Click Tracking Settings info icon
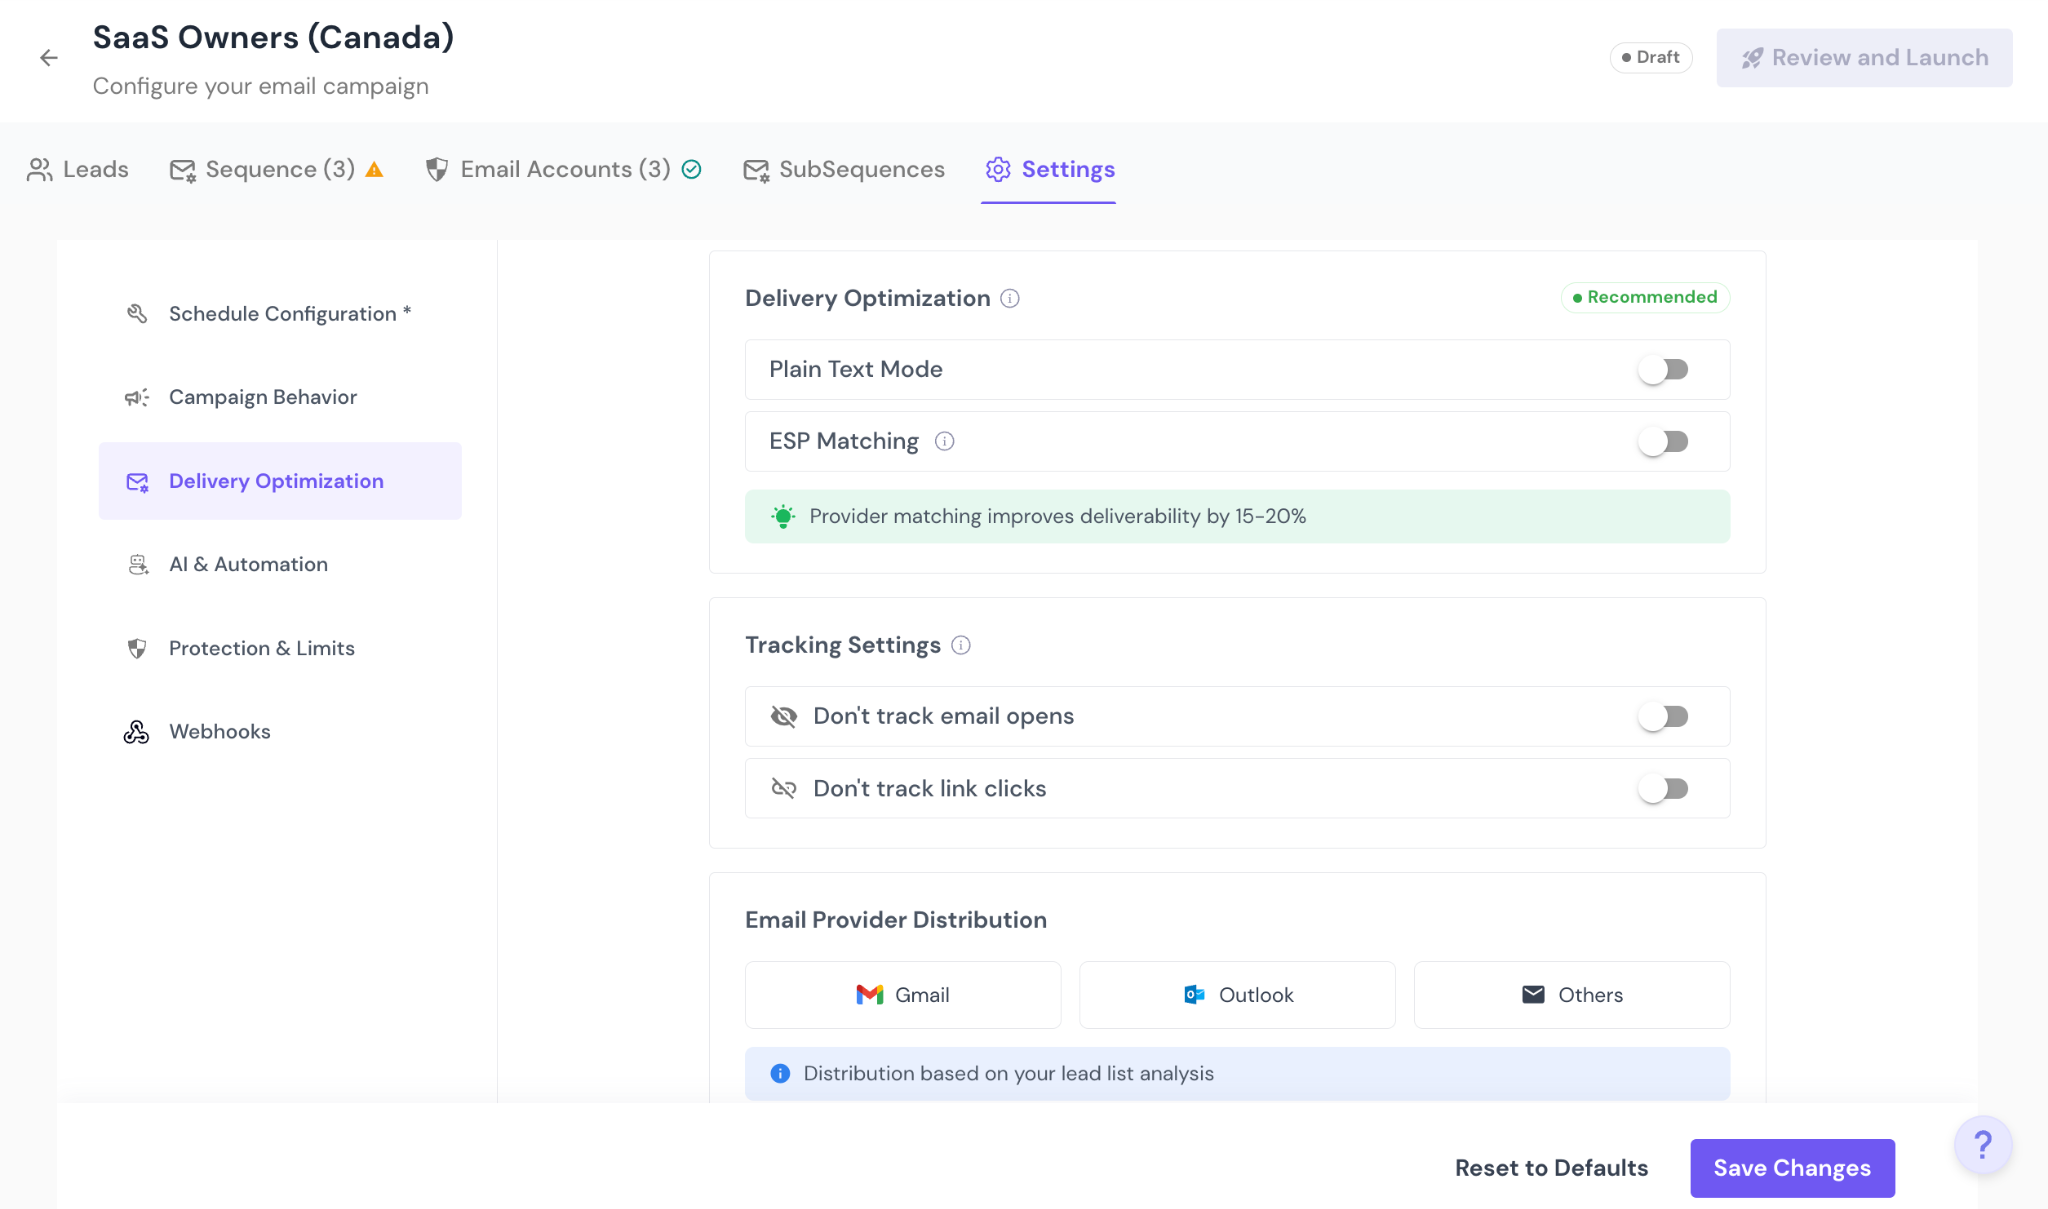Viewport: 2048px width, 1209px height. (961, 645)
